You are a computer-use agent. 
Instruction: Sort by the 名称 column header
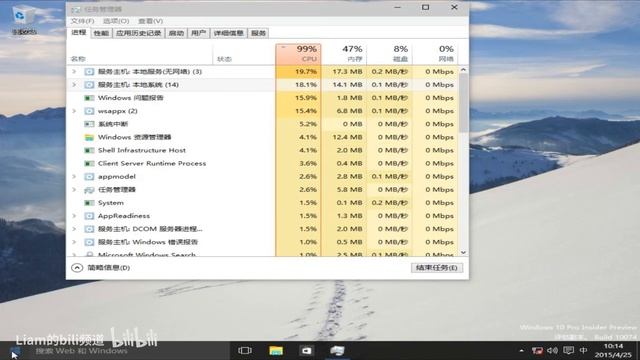(140, 54)
